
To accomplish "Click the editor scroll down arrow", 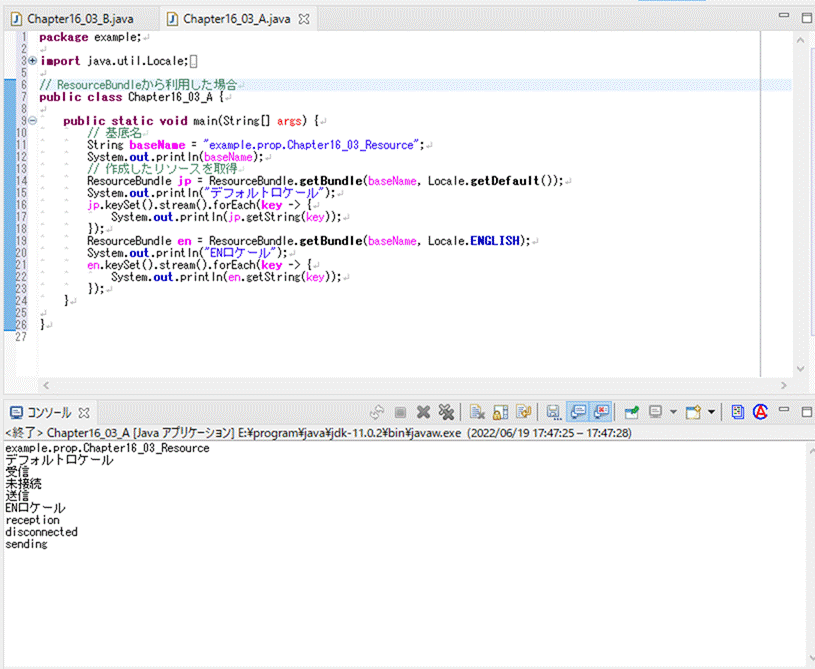I will [x=800, y=369].
